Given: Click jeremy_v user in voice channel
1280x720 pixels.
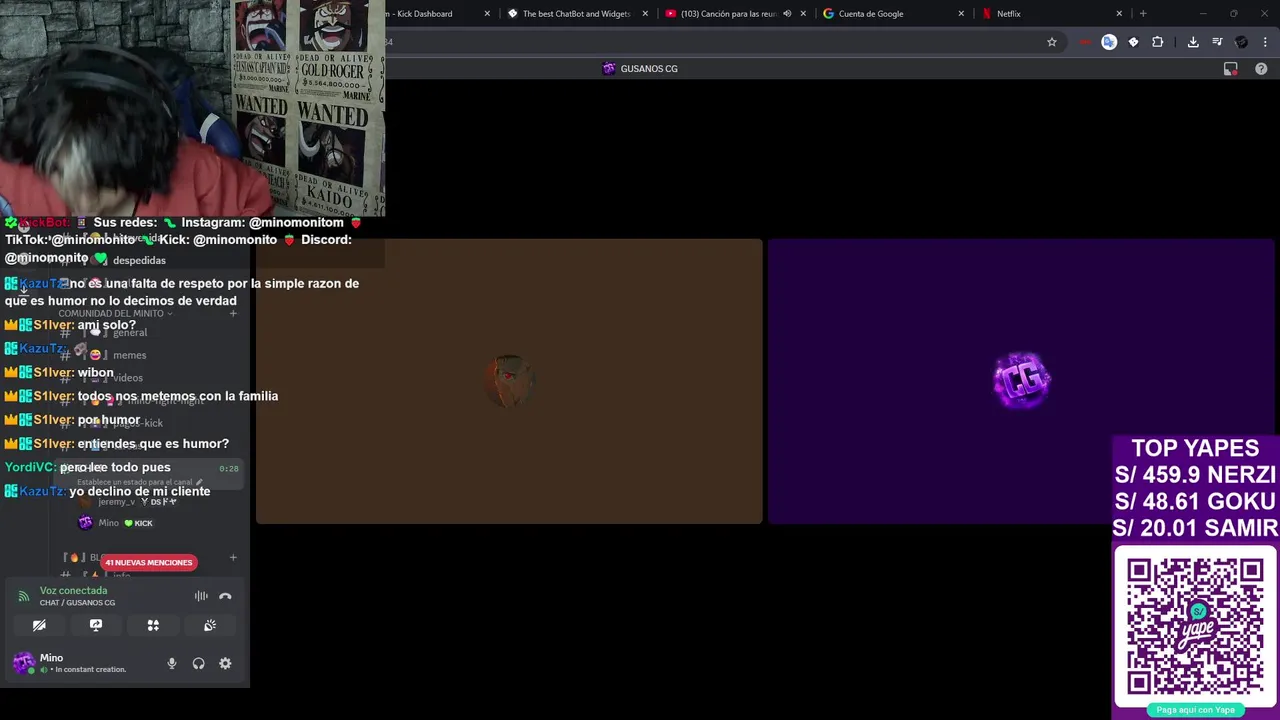Looking at the screenshot, I should click(130, 502).
